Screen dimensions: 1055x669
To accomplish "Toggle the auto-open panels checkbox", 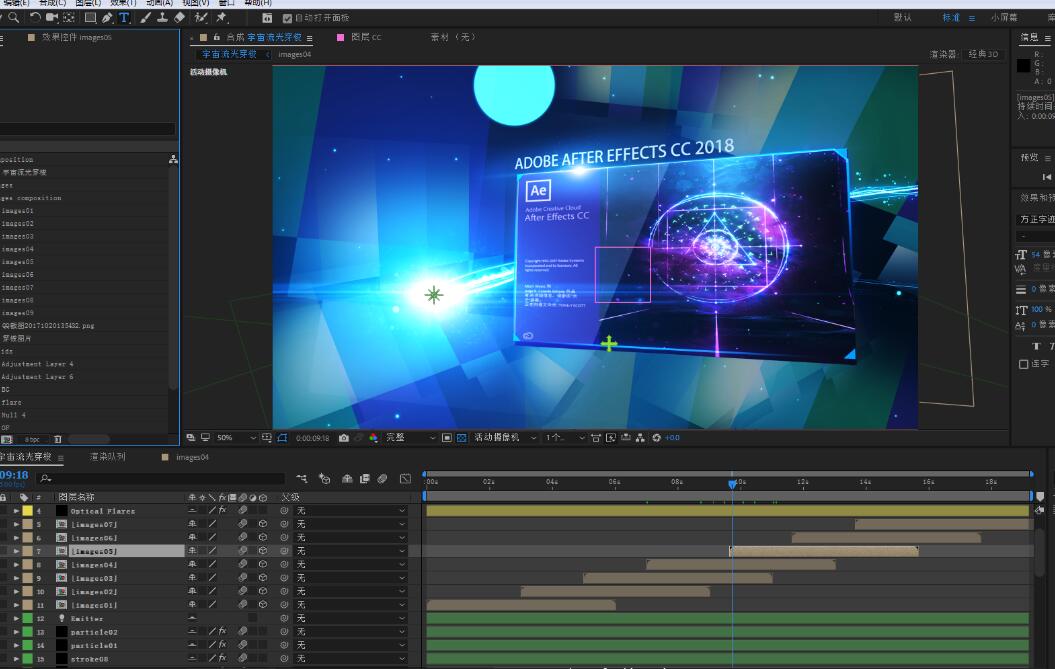I will tap(287, 18).
